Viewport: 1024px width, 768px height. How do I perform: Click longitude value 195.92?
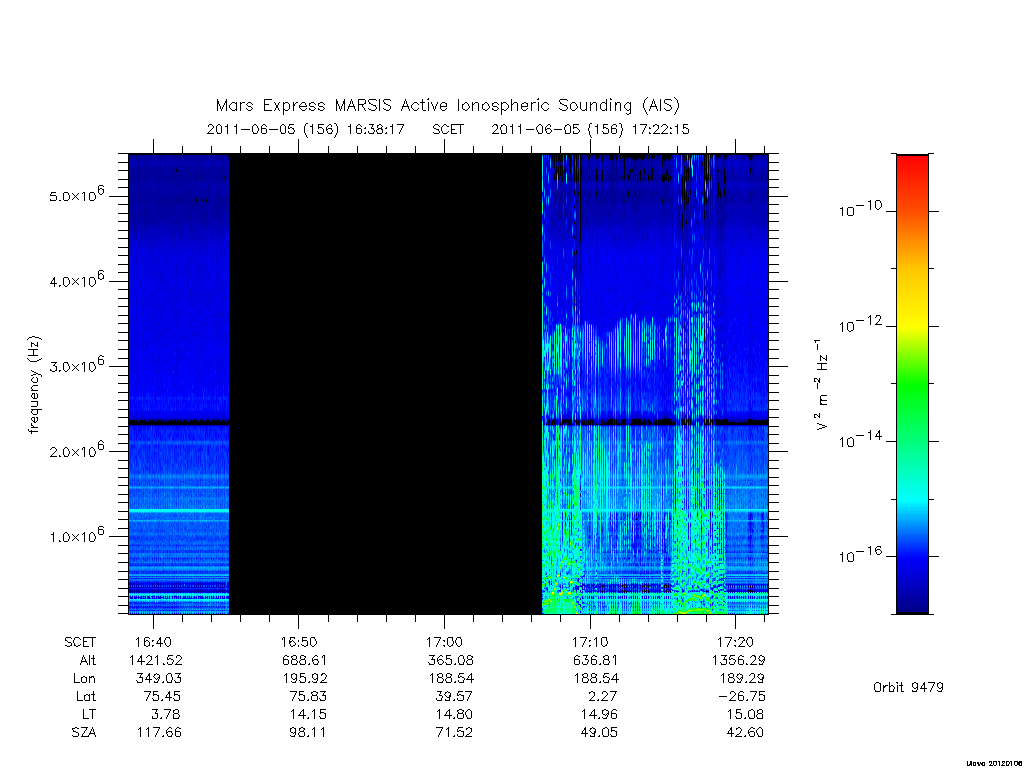[x=304, y=679]
